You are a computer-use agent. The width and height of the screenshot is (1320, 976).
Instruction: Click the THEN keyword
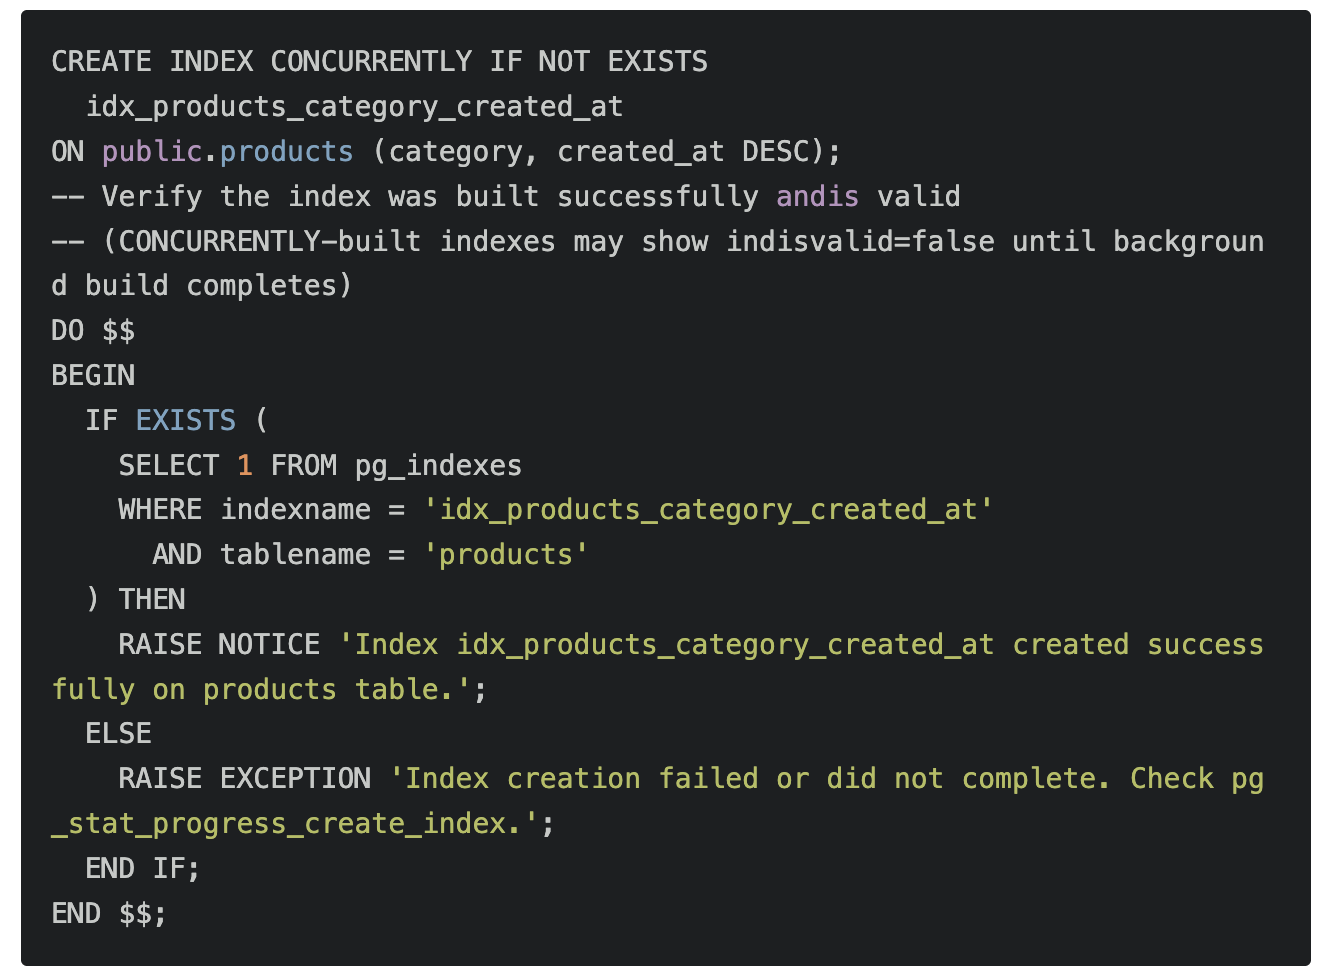point(152,600)
